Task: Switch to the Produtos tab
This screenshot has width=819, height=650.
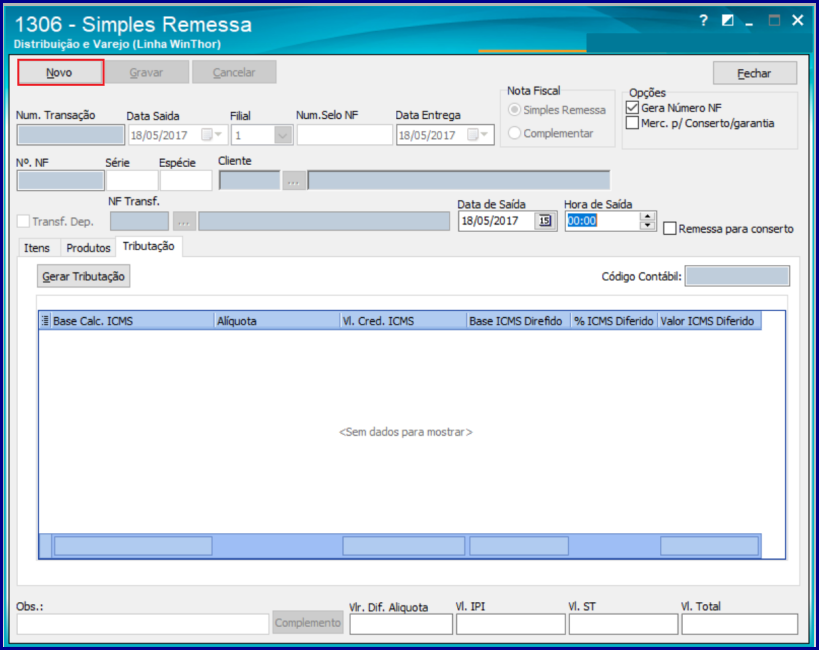Action: pos(88,248)
